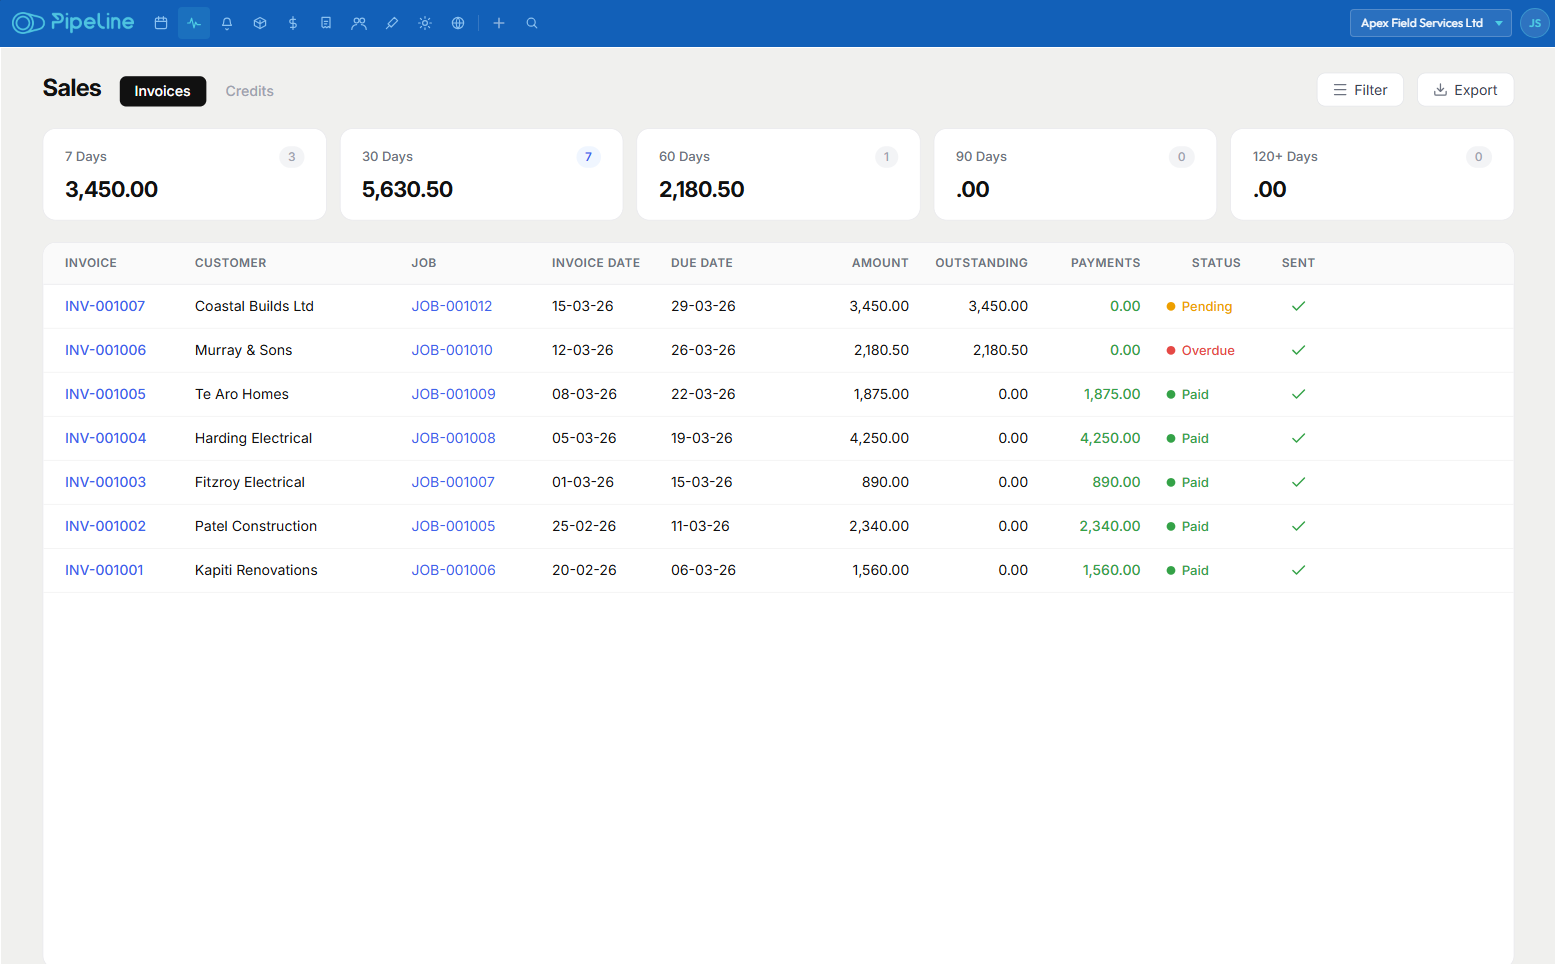Image resolution: width=1555 pixels, height=964 pixels.
Task: Open the Apex Field Services Ltd company dropdown
Action: click(1430, 22)
